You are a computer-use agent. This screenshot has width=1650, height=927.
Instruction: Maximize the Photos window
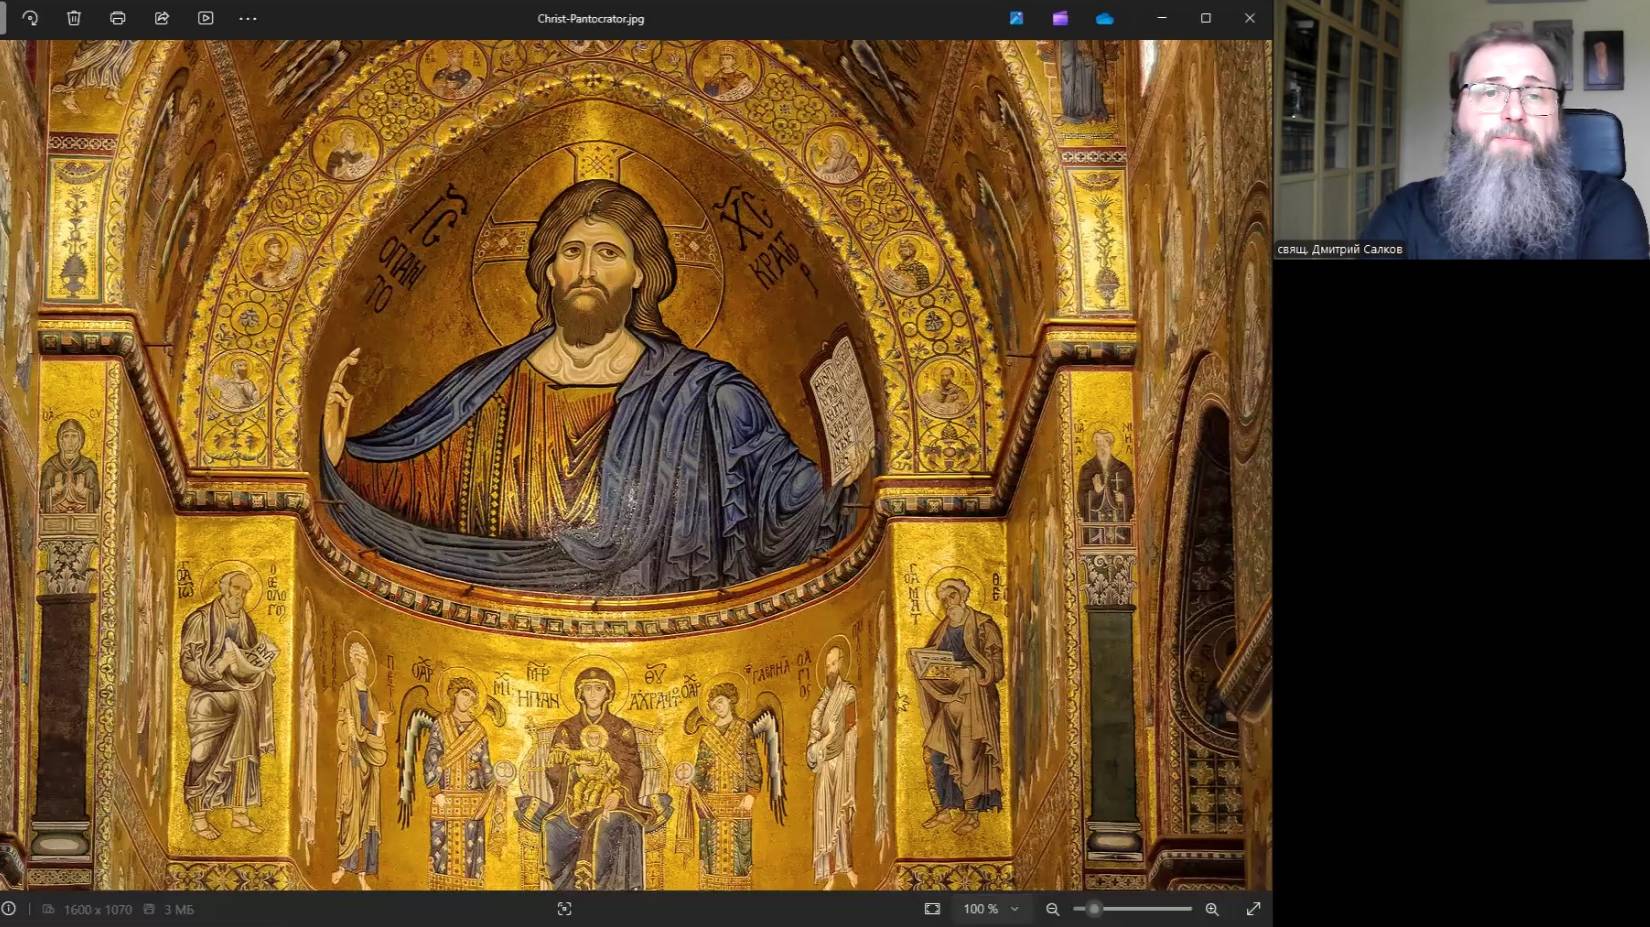click(1206, 18)
